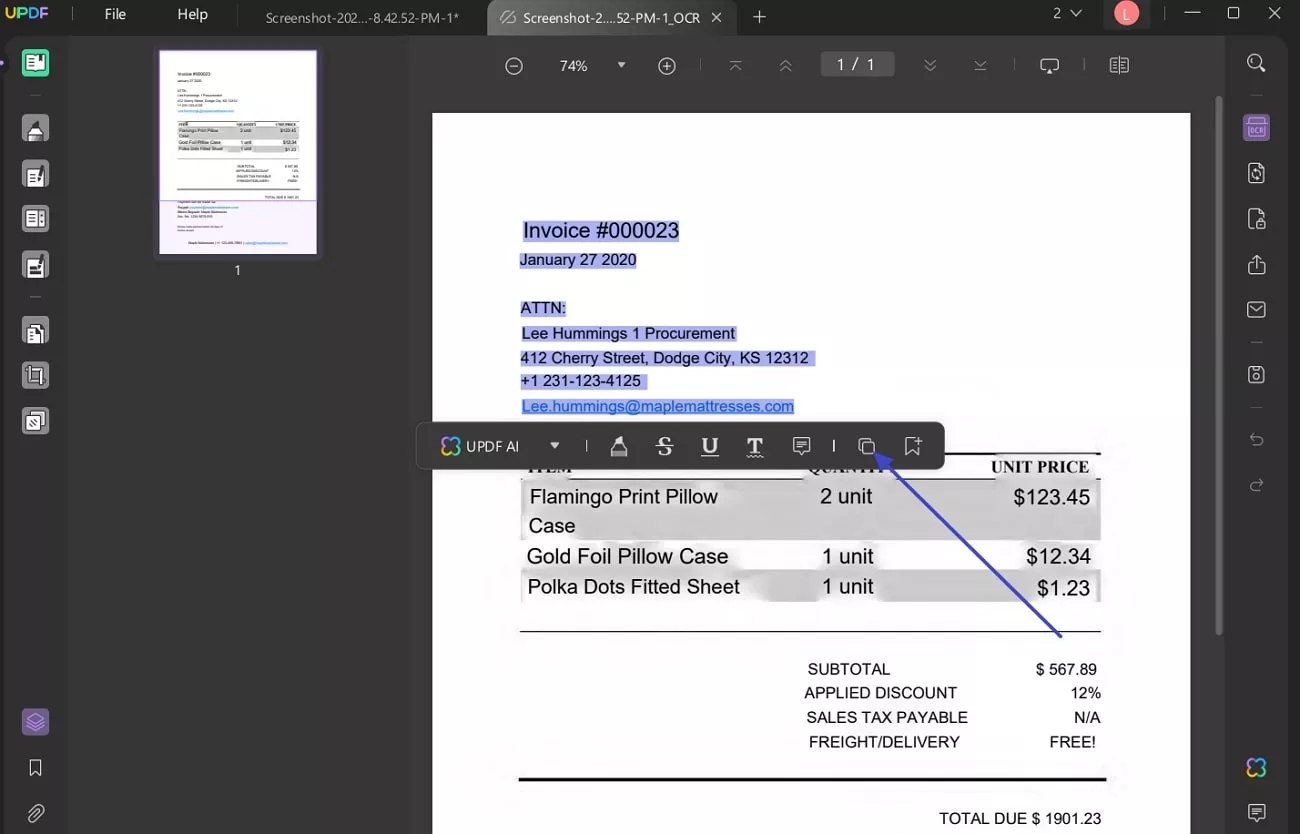
Task: Open the 74% zoom level dropdown
Action: tap(621, 65)
